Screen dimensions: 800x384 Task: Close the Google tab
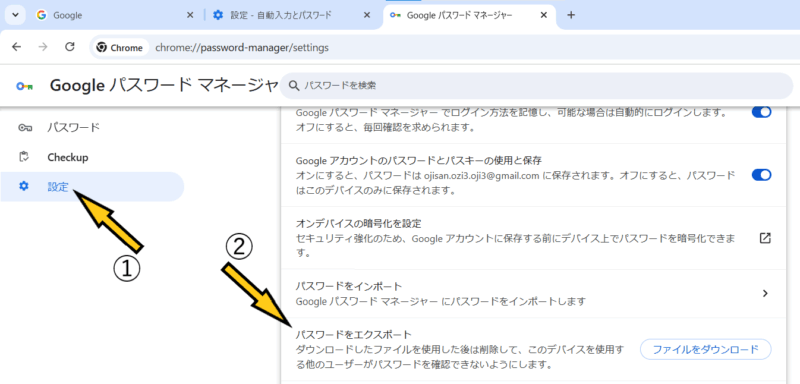190,15
